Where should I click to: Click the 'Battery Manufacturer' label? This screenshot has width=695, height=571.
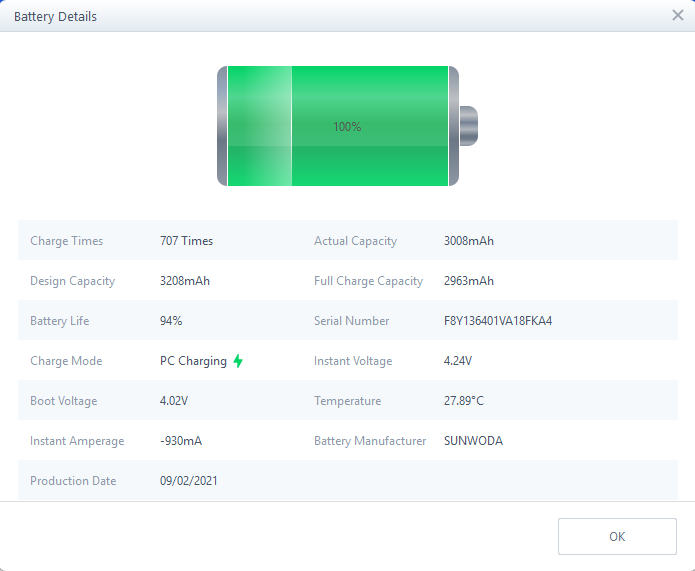(370, 441)
